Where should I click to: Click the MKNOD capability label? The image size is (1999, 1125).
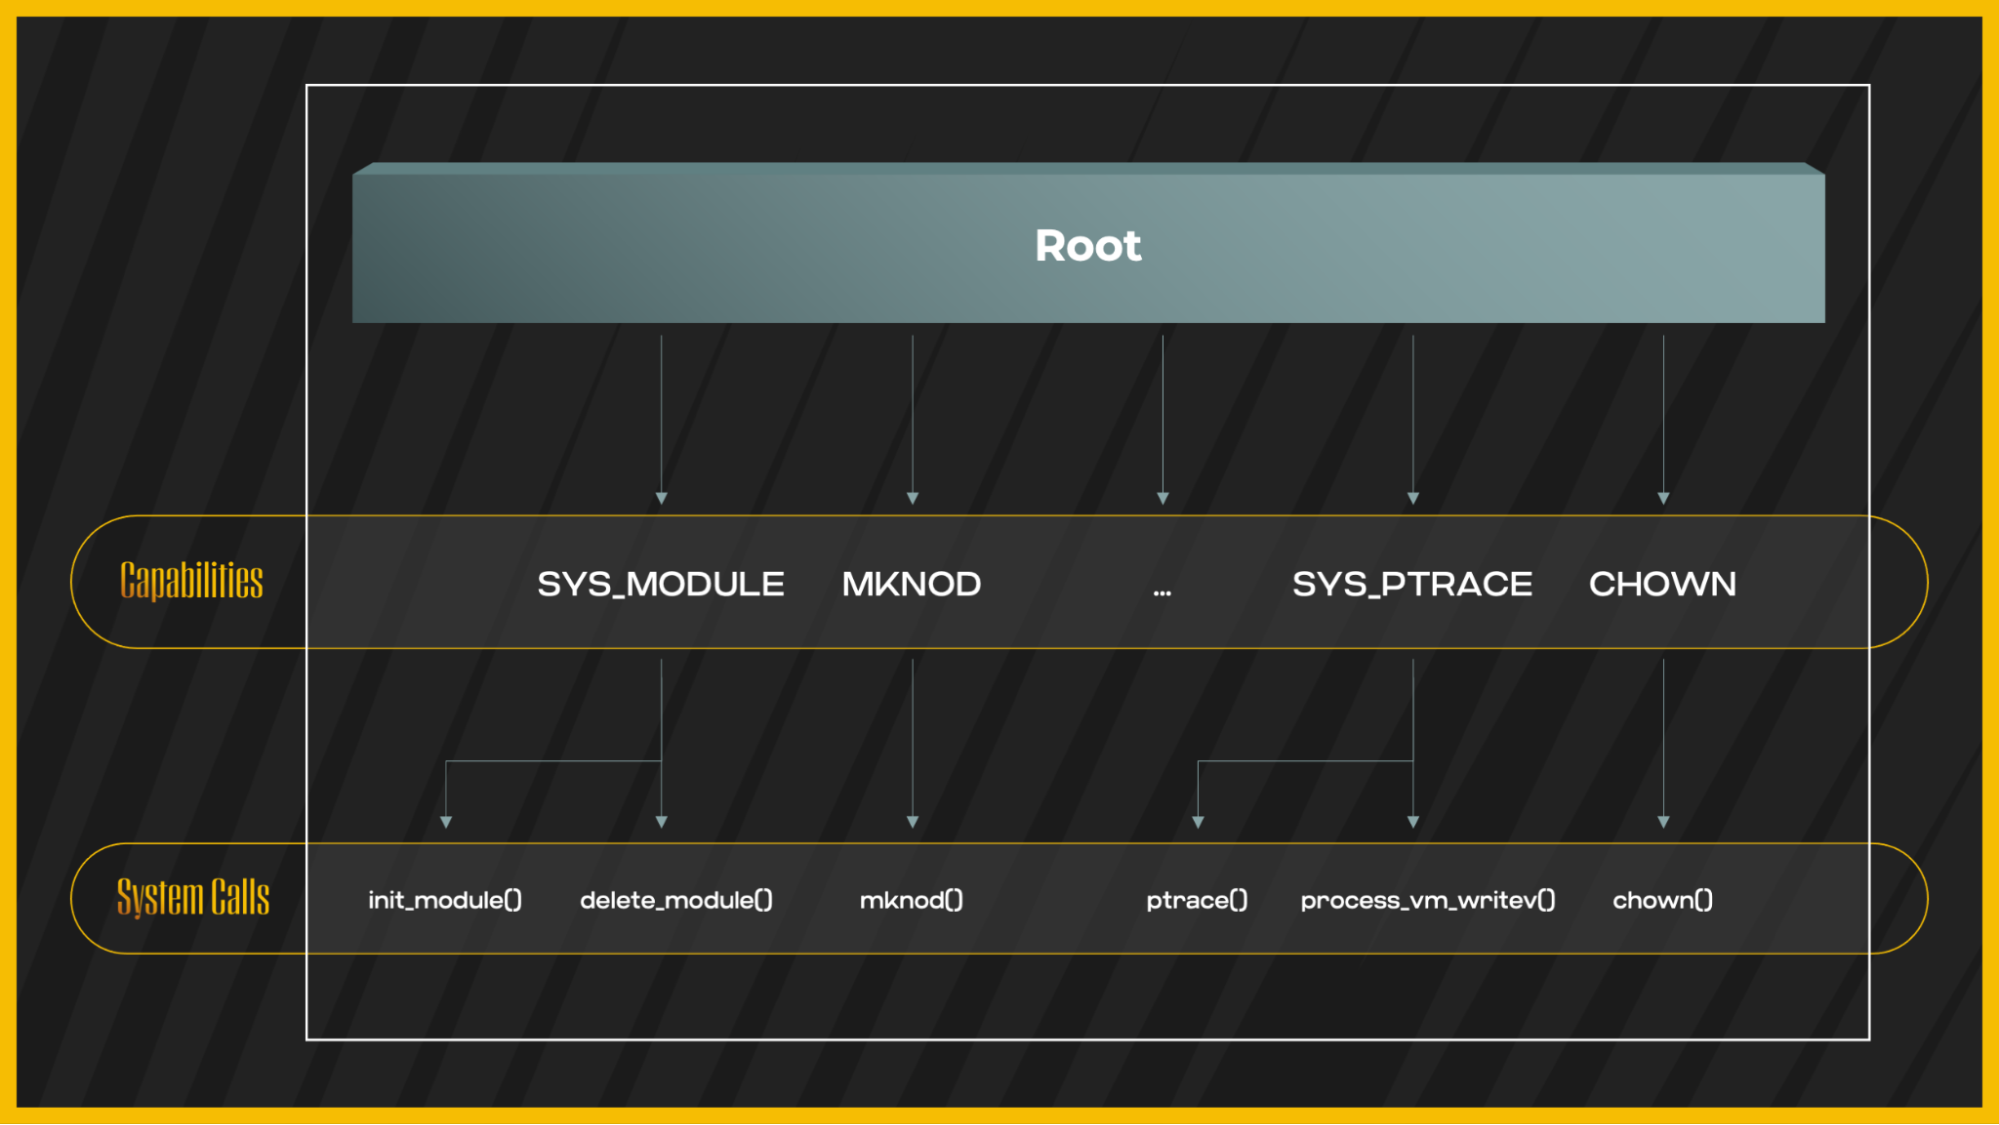pyautogui.click(x=911, y=583)
